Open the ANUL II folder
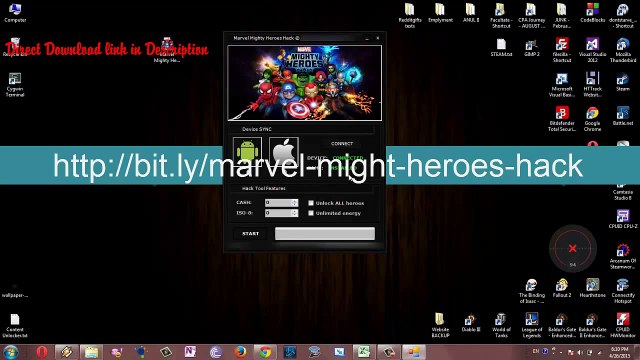The width and height of the screenshot is (640, 360). point(471,12)
